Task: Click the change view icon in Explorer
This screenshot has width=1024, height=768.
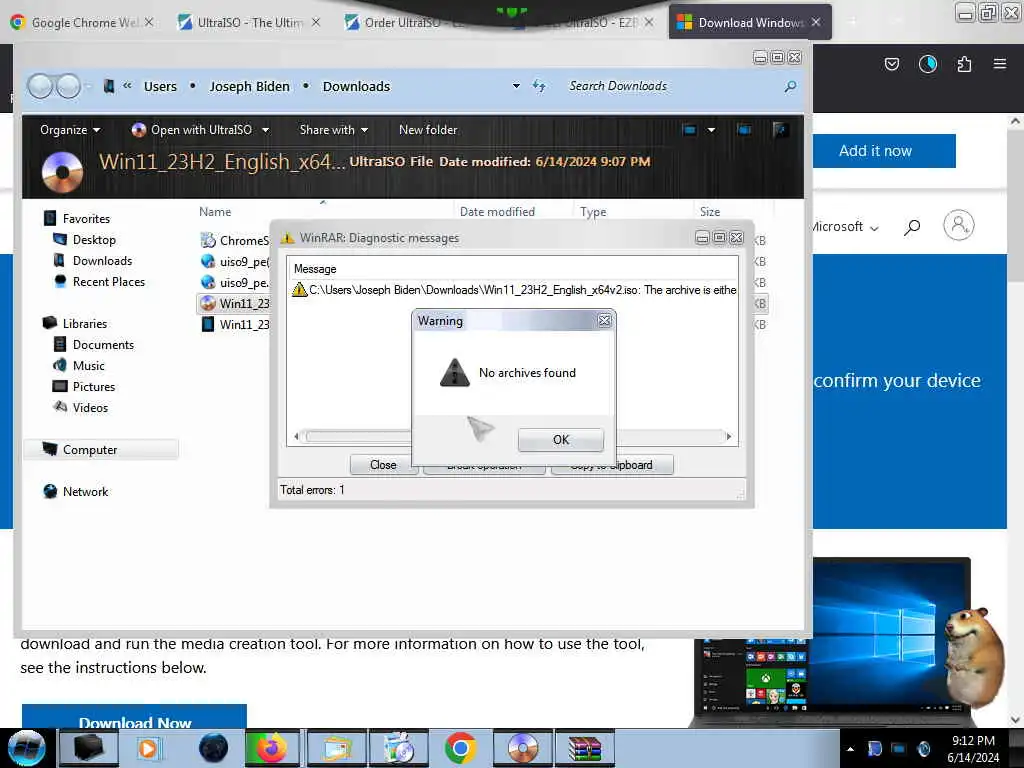Action: 689,130
